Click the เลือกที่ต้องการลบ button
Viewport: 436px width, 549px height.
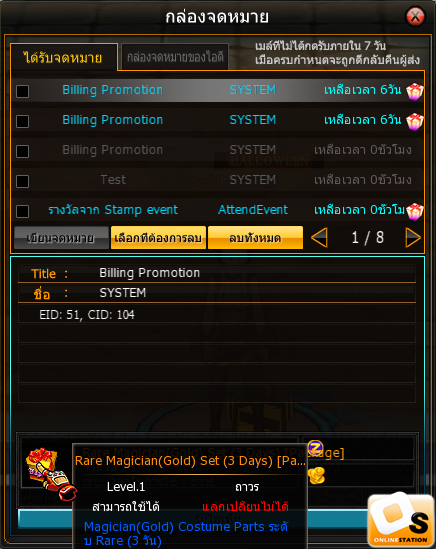pos(158,238)
